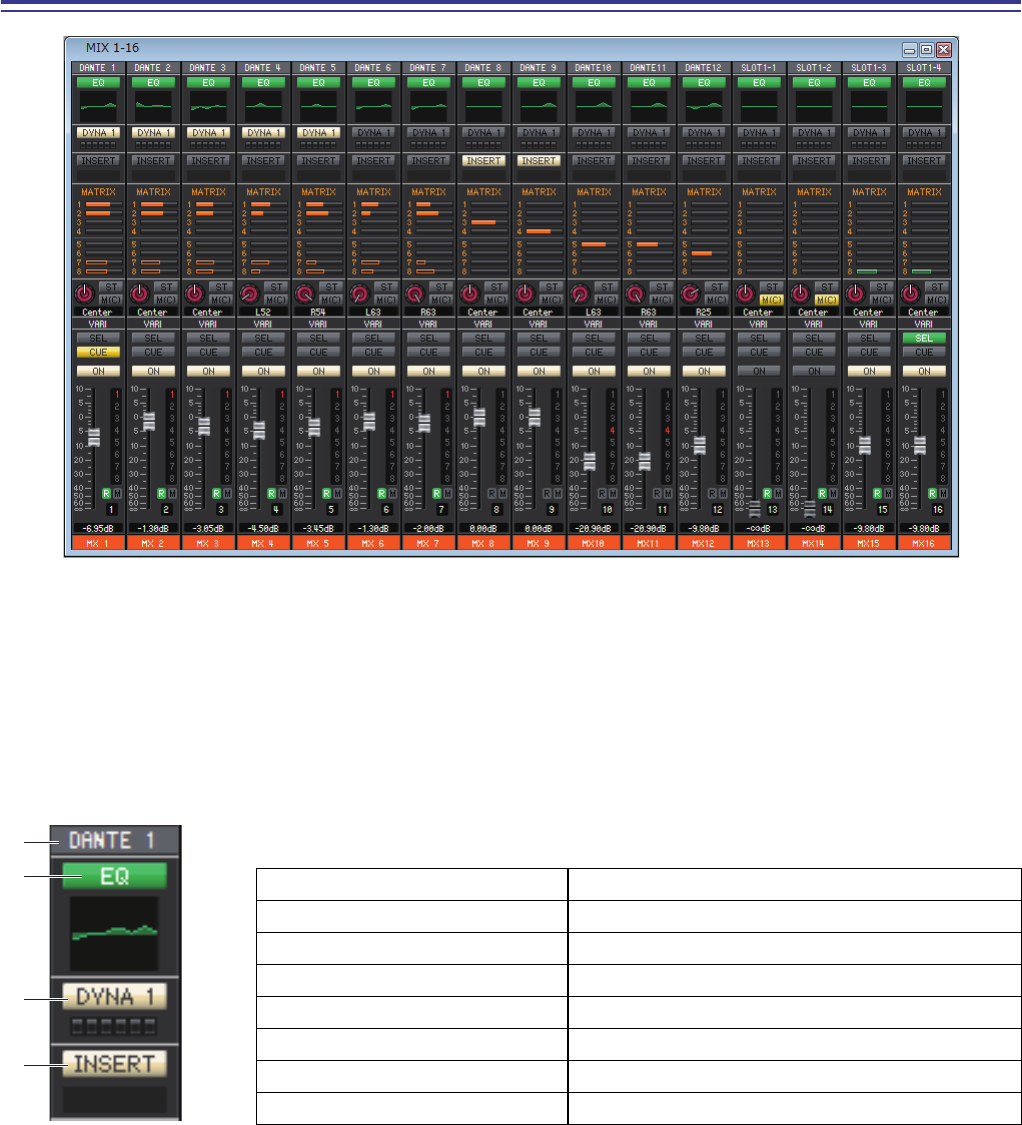Open the DANTE 1 label in enlarged strip
The height and width of the screenshot is (1125, 1022).
pyautogui.click(x=115, y=840)
